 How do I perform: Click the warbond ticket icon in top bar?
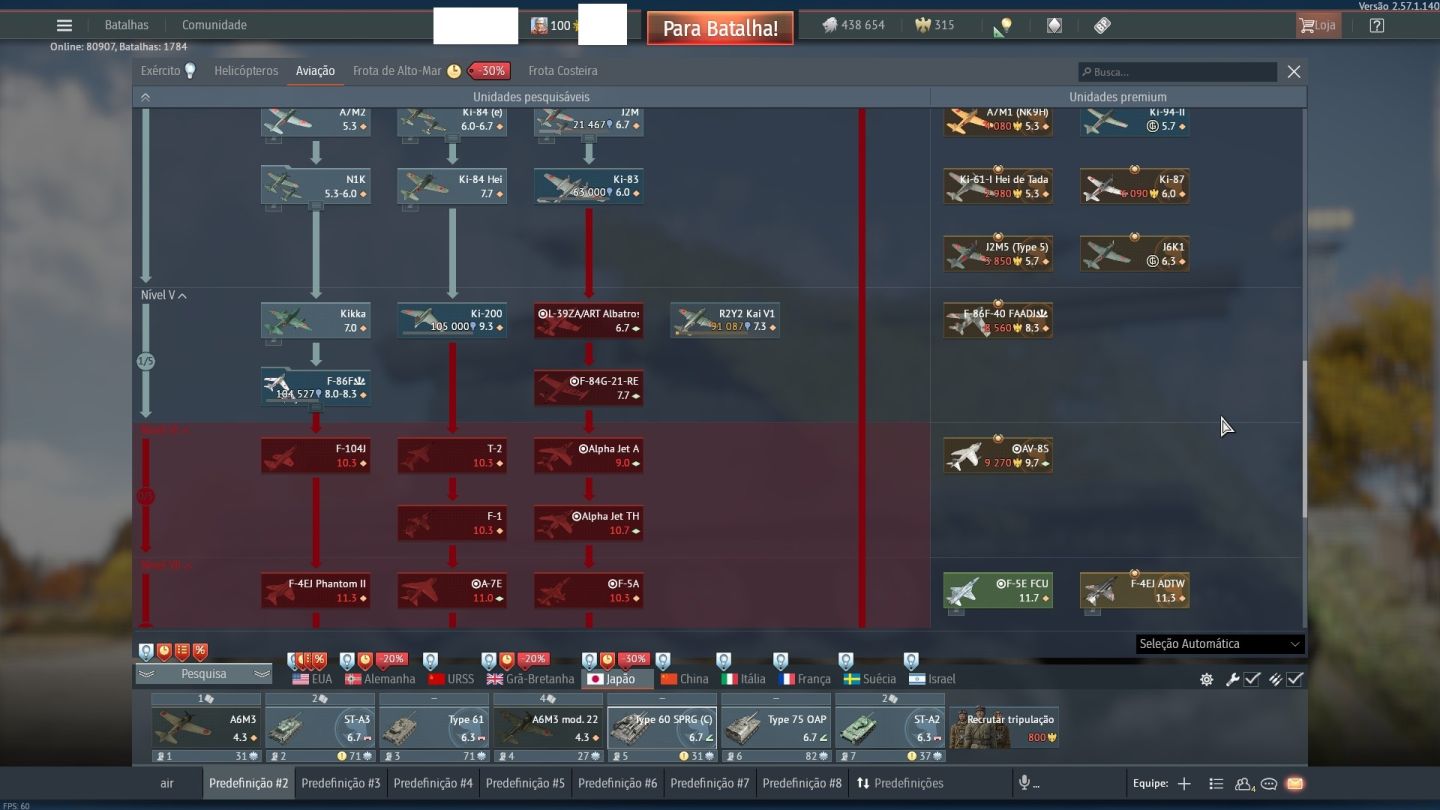click(x=1102, y=25)
